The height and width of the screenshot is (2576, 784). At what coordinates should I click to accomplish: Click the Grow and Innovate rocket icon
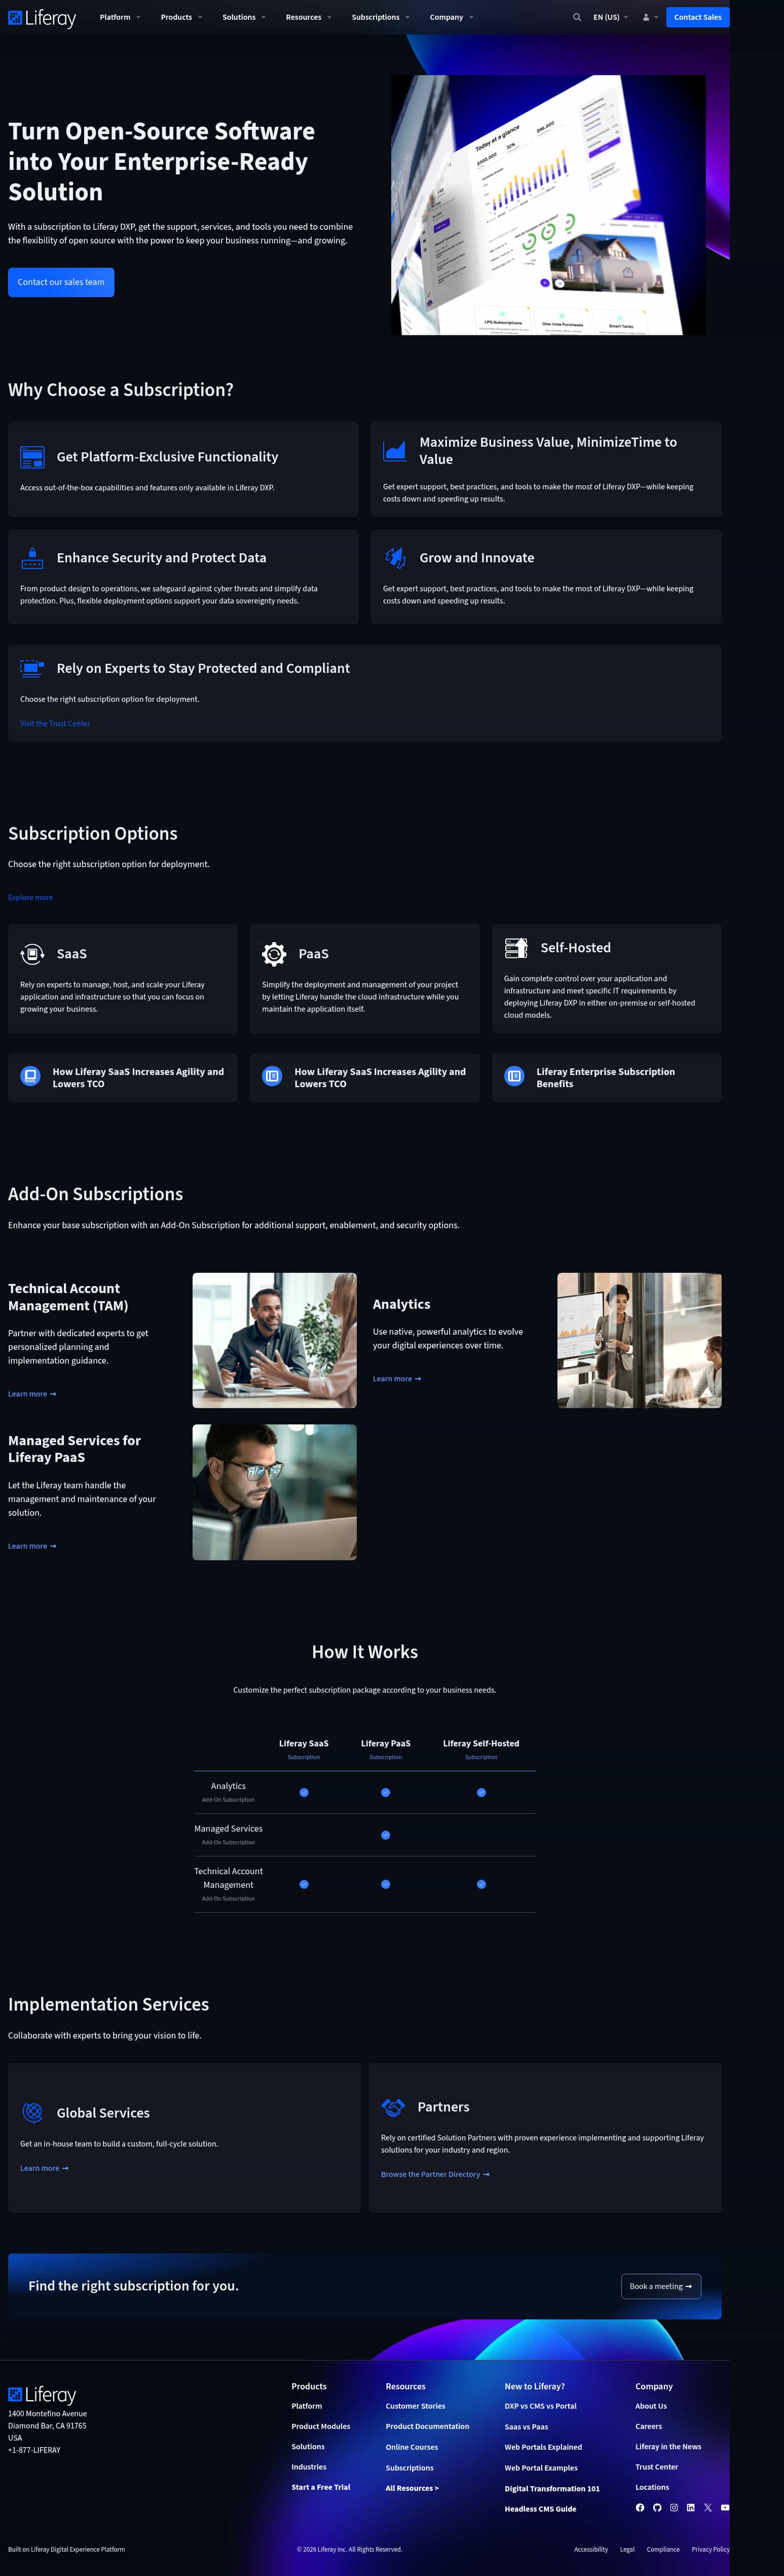point(395,558)
